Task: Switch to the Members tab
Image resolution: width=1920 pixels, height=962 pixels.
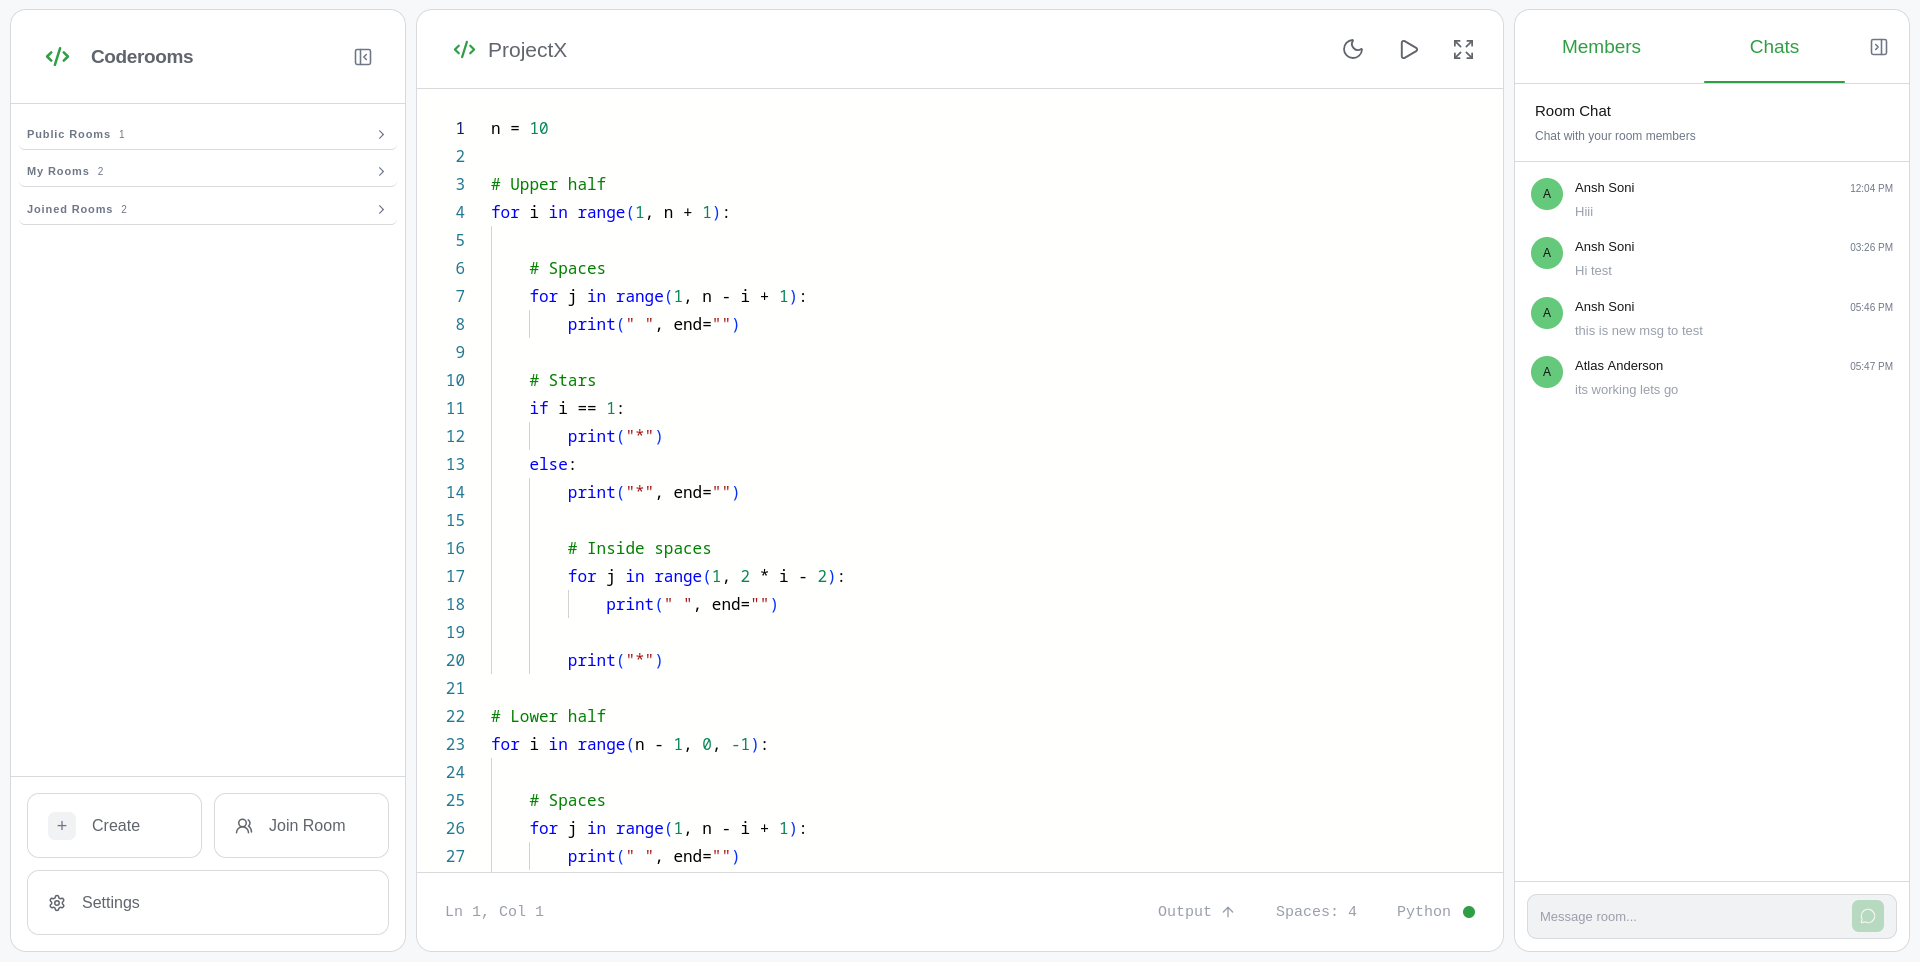Action: pyautogui.click(x=1600, y=47)
